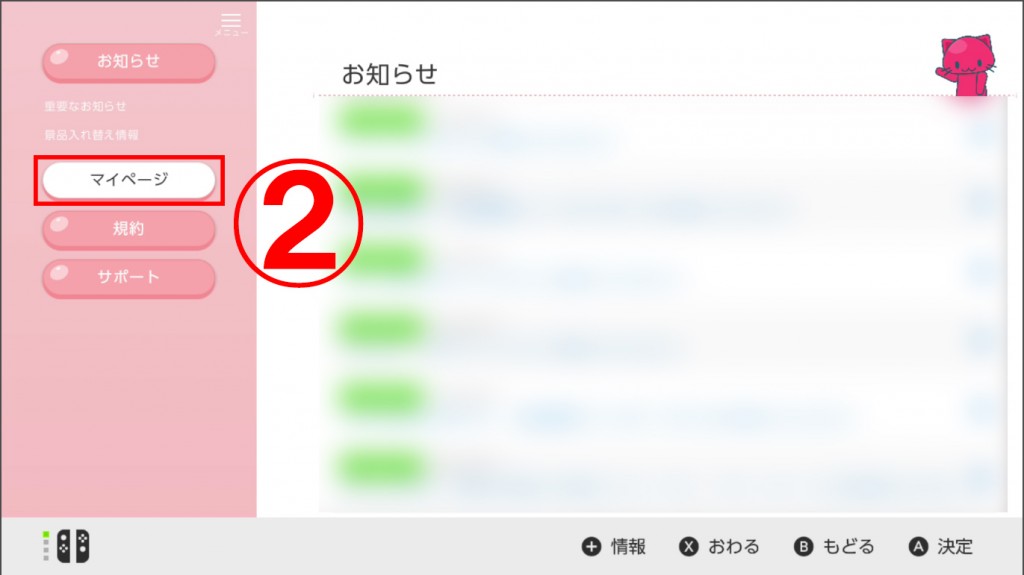
Task: Open the hamburger menu icon
Action: (x=231, y=24)
